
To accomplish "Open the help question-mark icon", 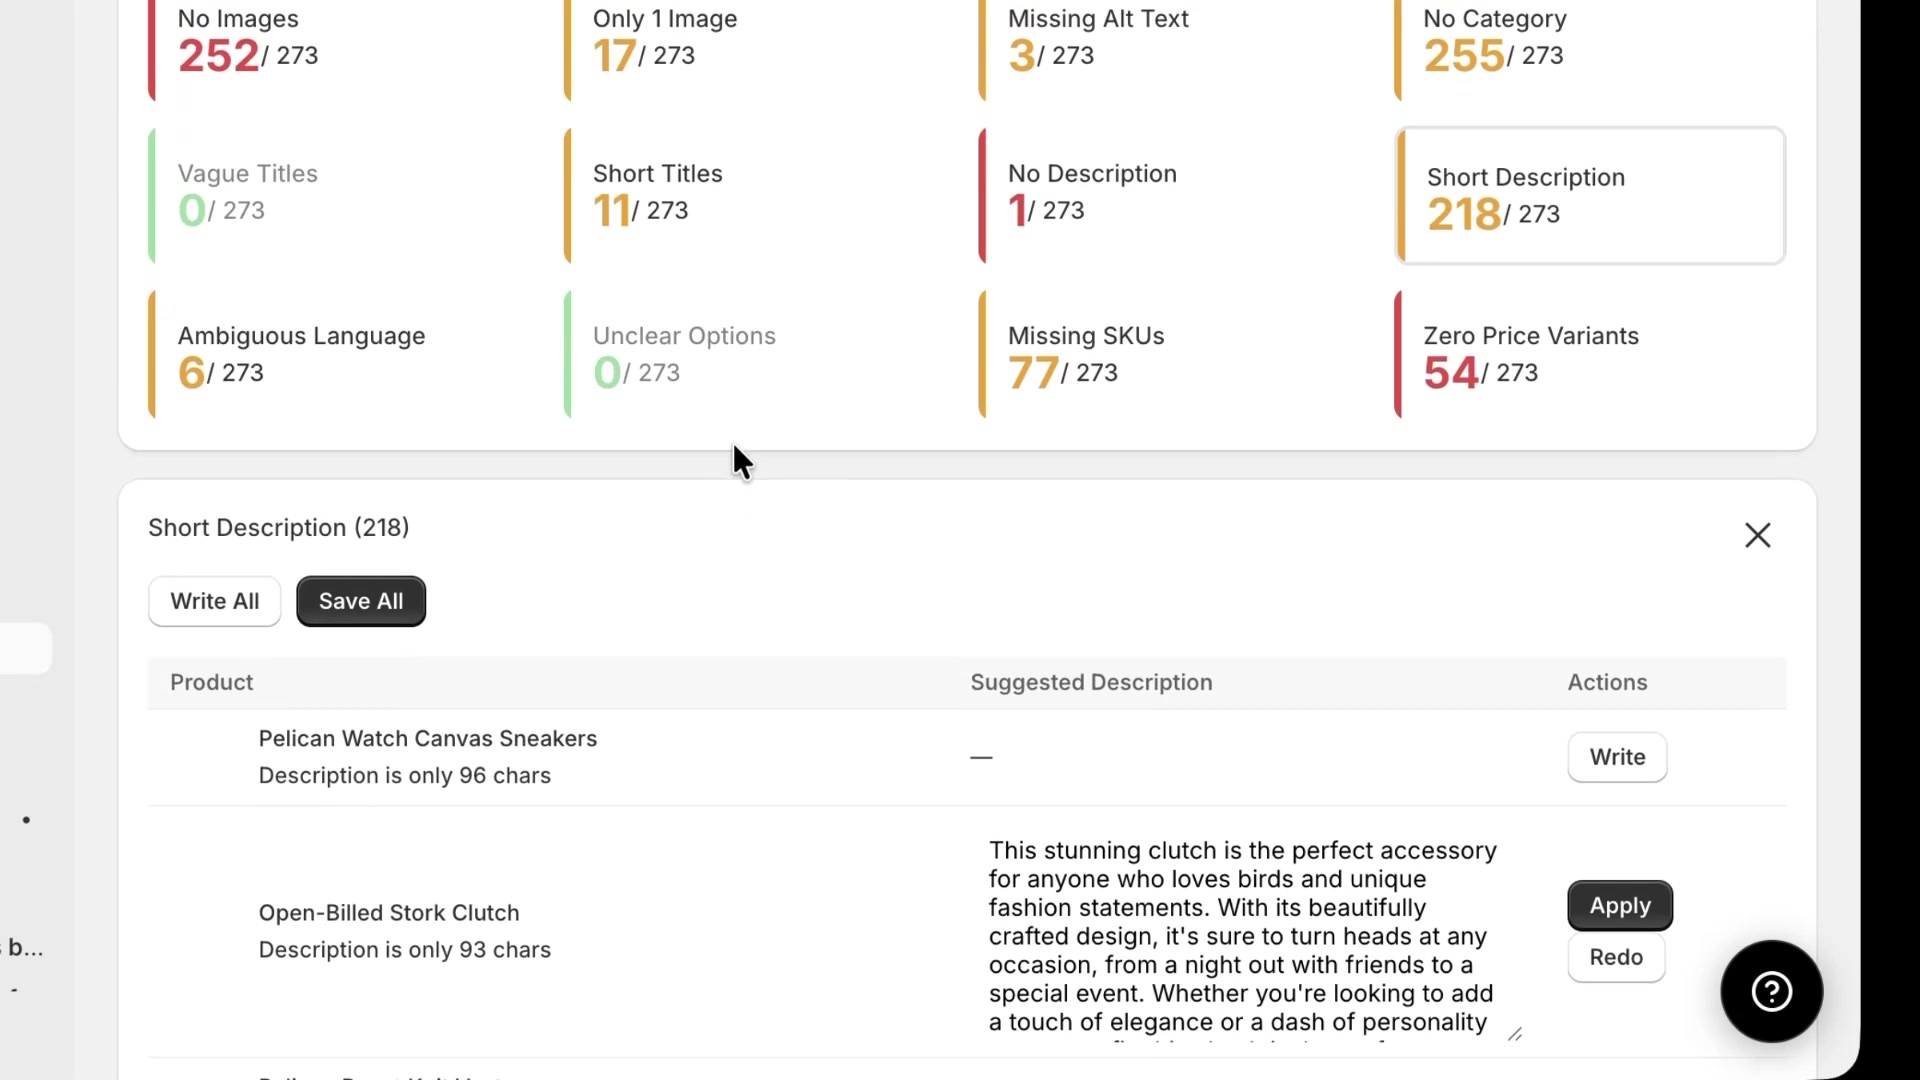I will 1769,991.
